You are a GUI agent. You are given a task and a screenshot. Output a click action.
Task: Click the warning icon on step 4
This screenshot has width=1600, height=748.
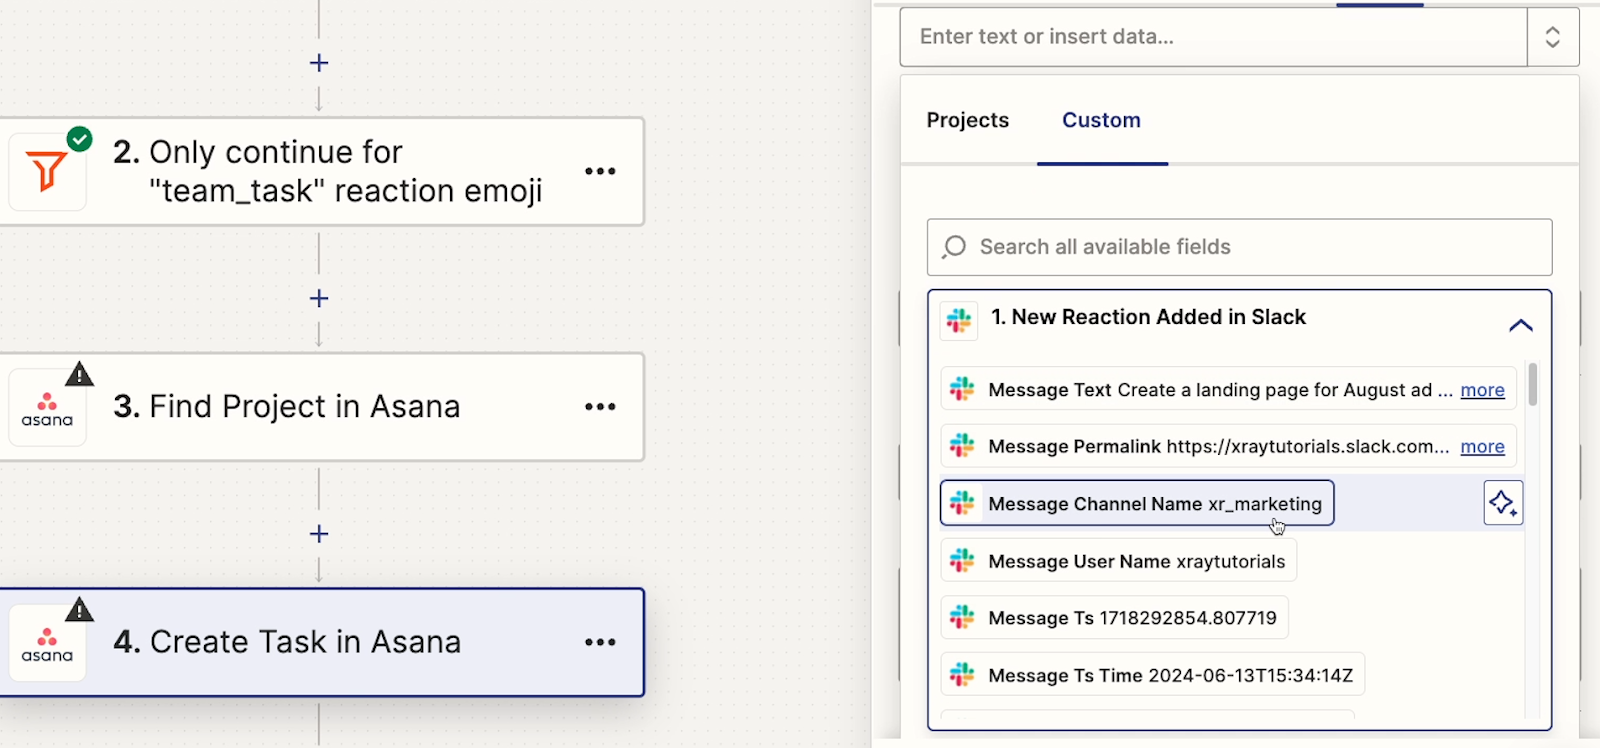tap(79, 609)
